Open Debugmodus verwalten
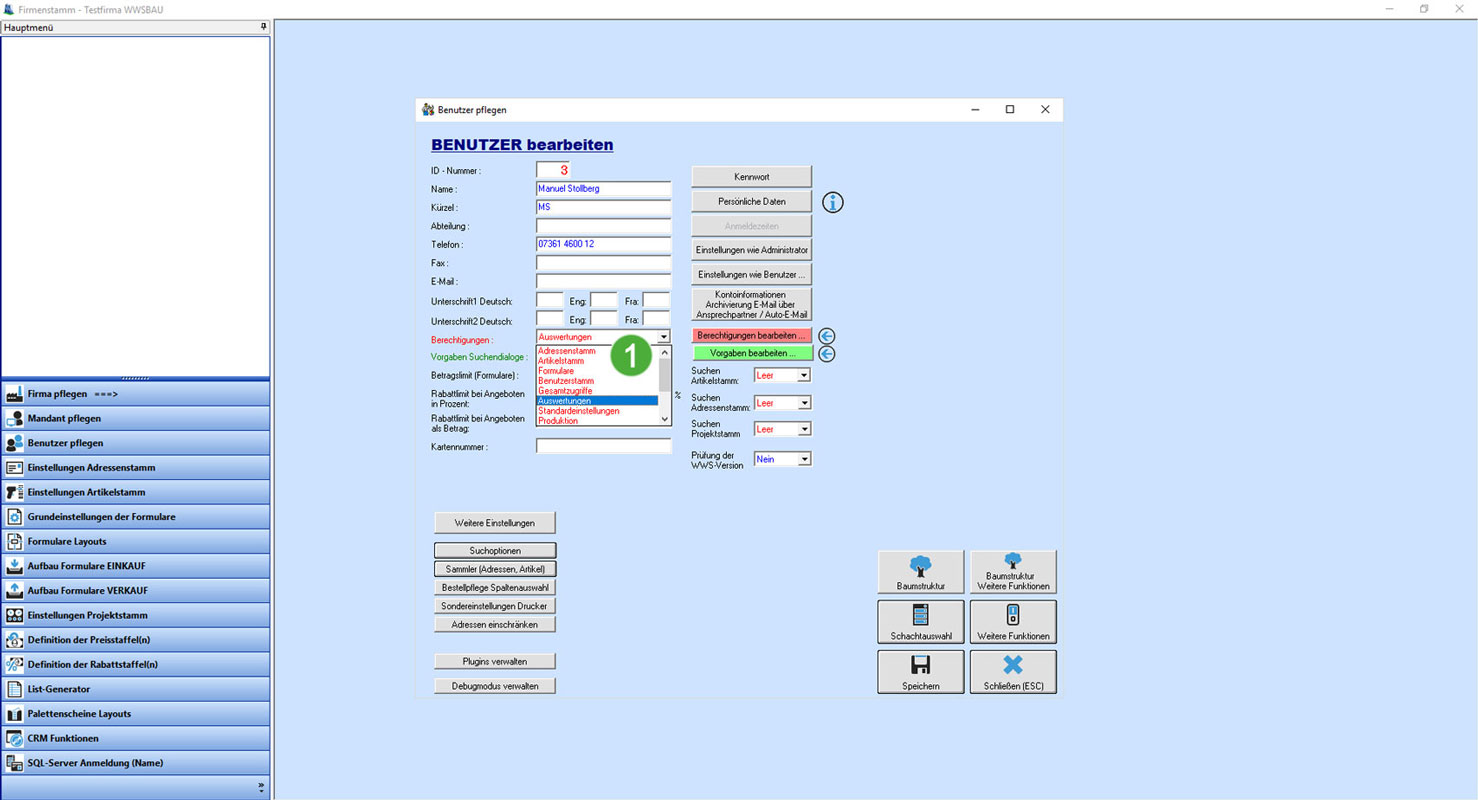 (495, 686)
